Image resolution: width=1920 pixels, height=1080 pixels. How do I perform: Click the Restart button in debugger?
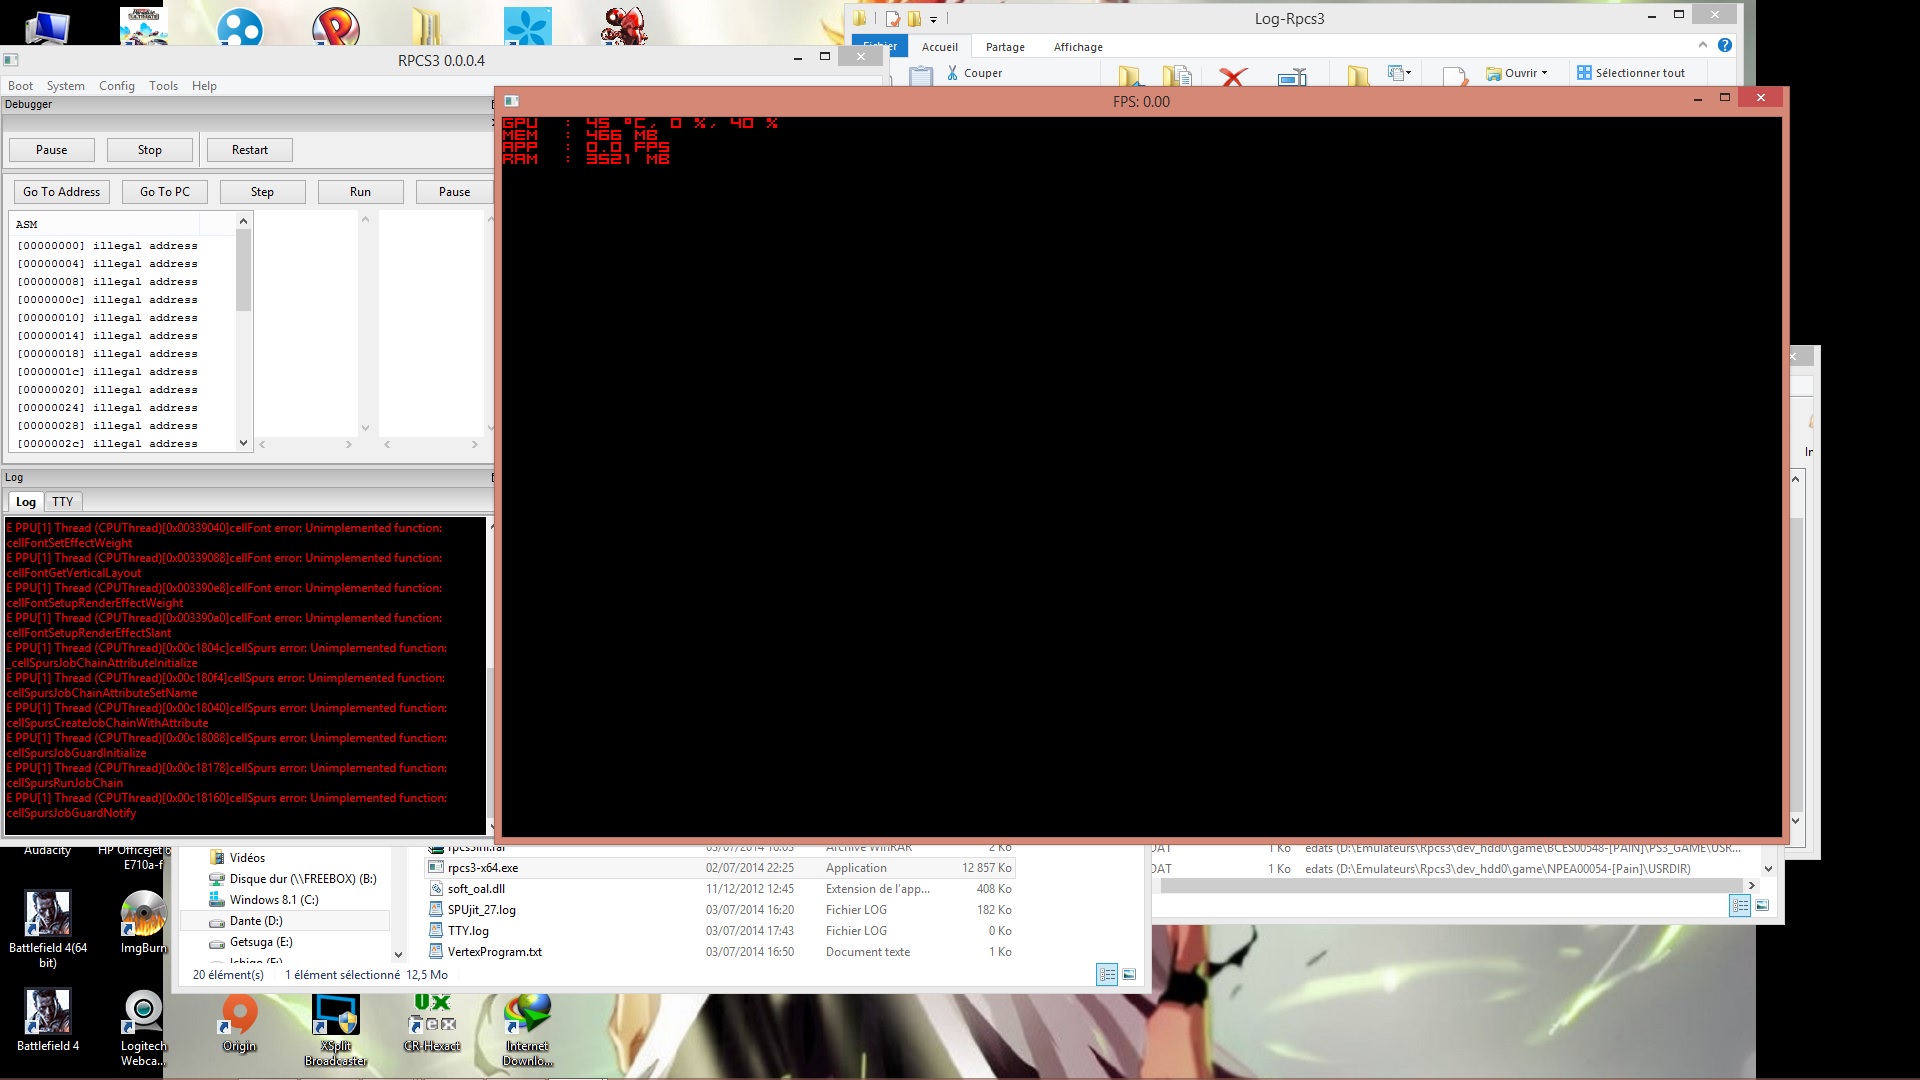click(x=249, y=150)
